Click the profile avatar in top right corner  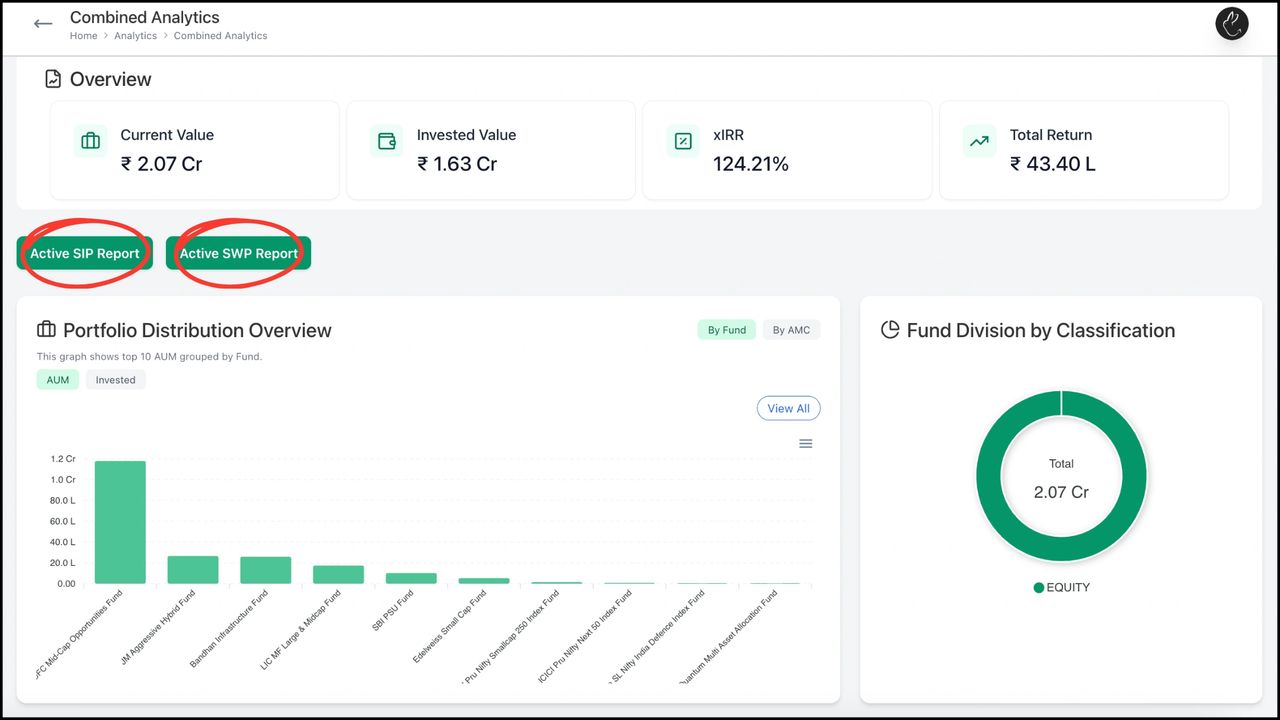coord(1232,23)
